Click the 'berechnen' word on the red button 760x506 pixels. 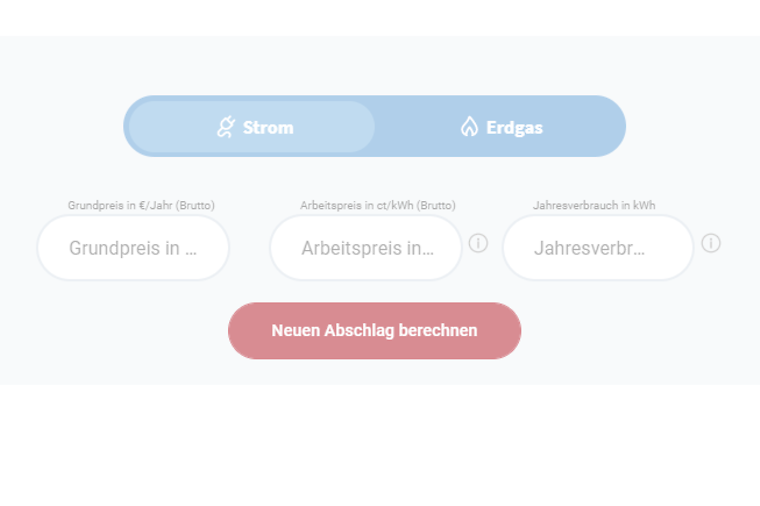438,331
